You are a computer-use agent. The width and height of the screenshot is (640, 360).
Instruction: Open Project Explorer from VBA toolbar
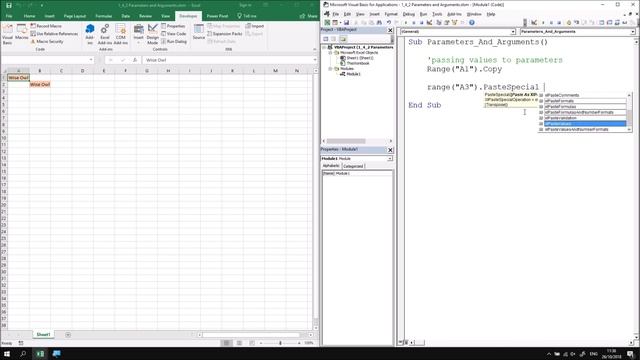[x=439, y=23]
